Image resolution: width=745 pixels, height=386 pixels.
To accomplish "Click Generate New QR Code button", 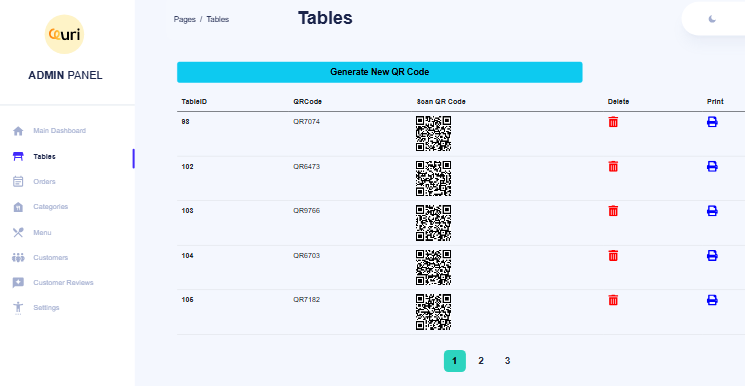I will click(380, 72).
